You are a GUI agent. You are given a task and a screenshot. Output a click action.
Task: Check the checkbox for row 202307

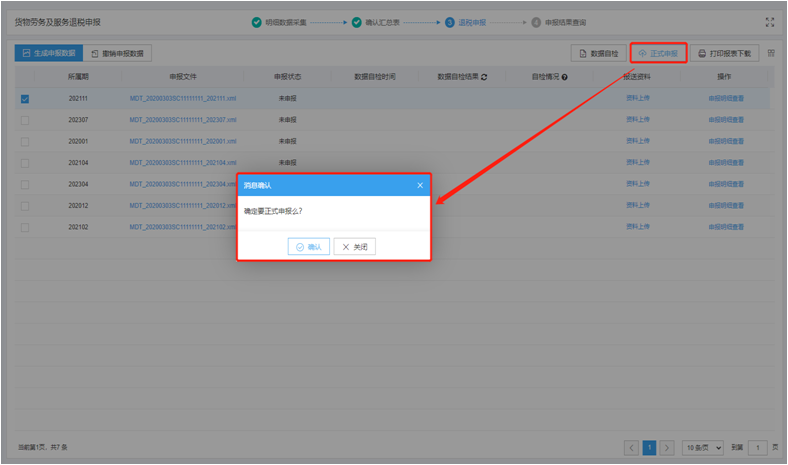[x=25, y=120]
